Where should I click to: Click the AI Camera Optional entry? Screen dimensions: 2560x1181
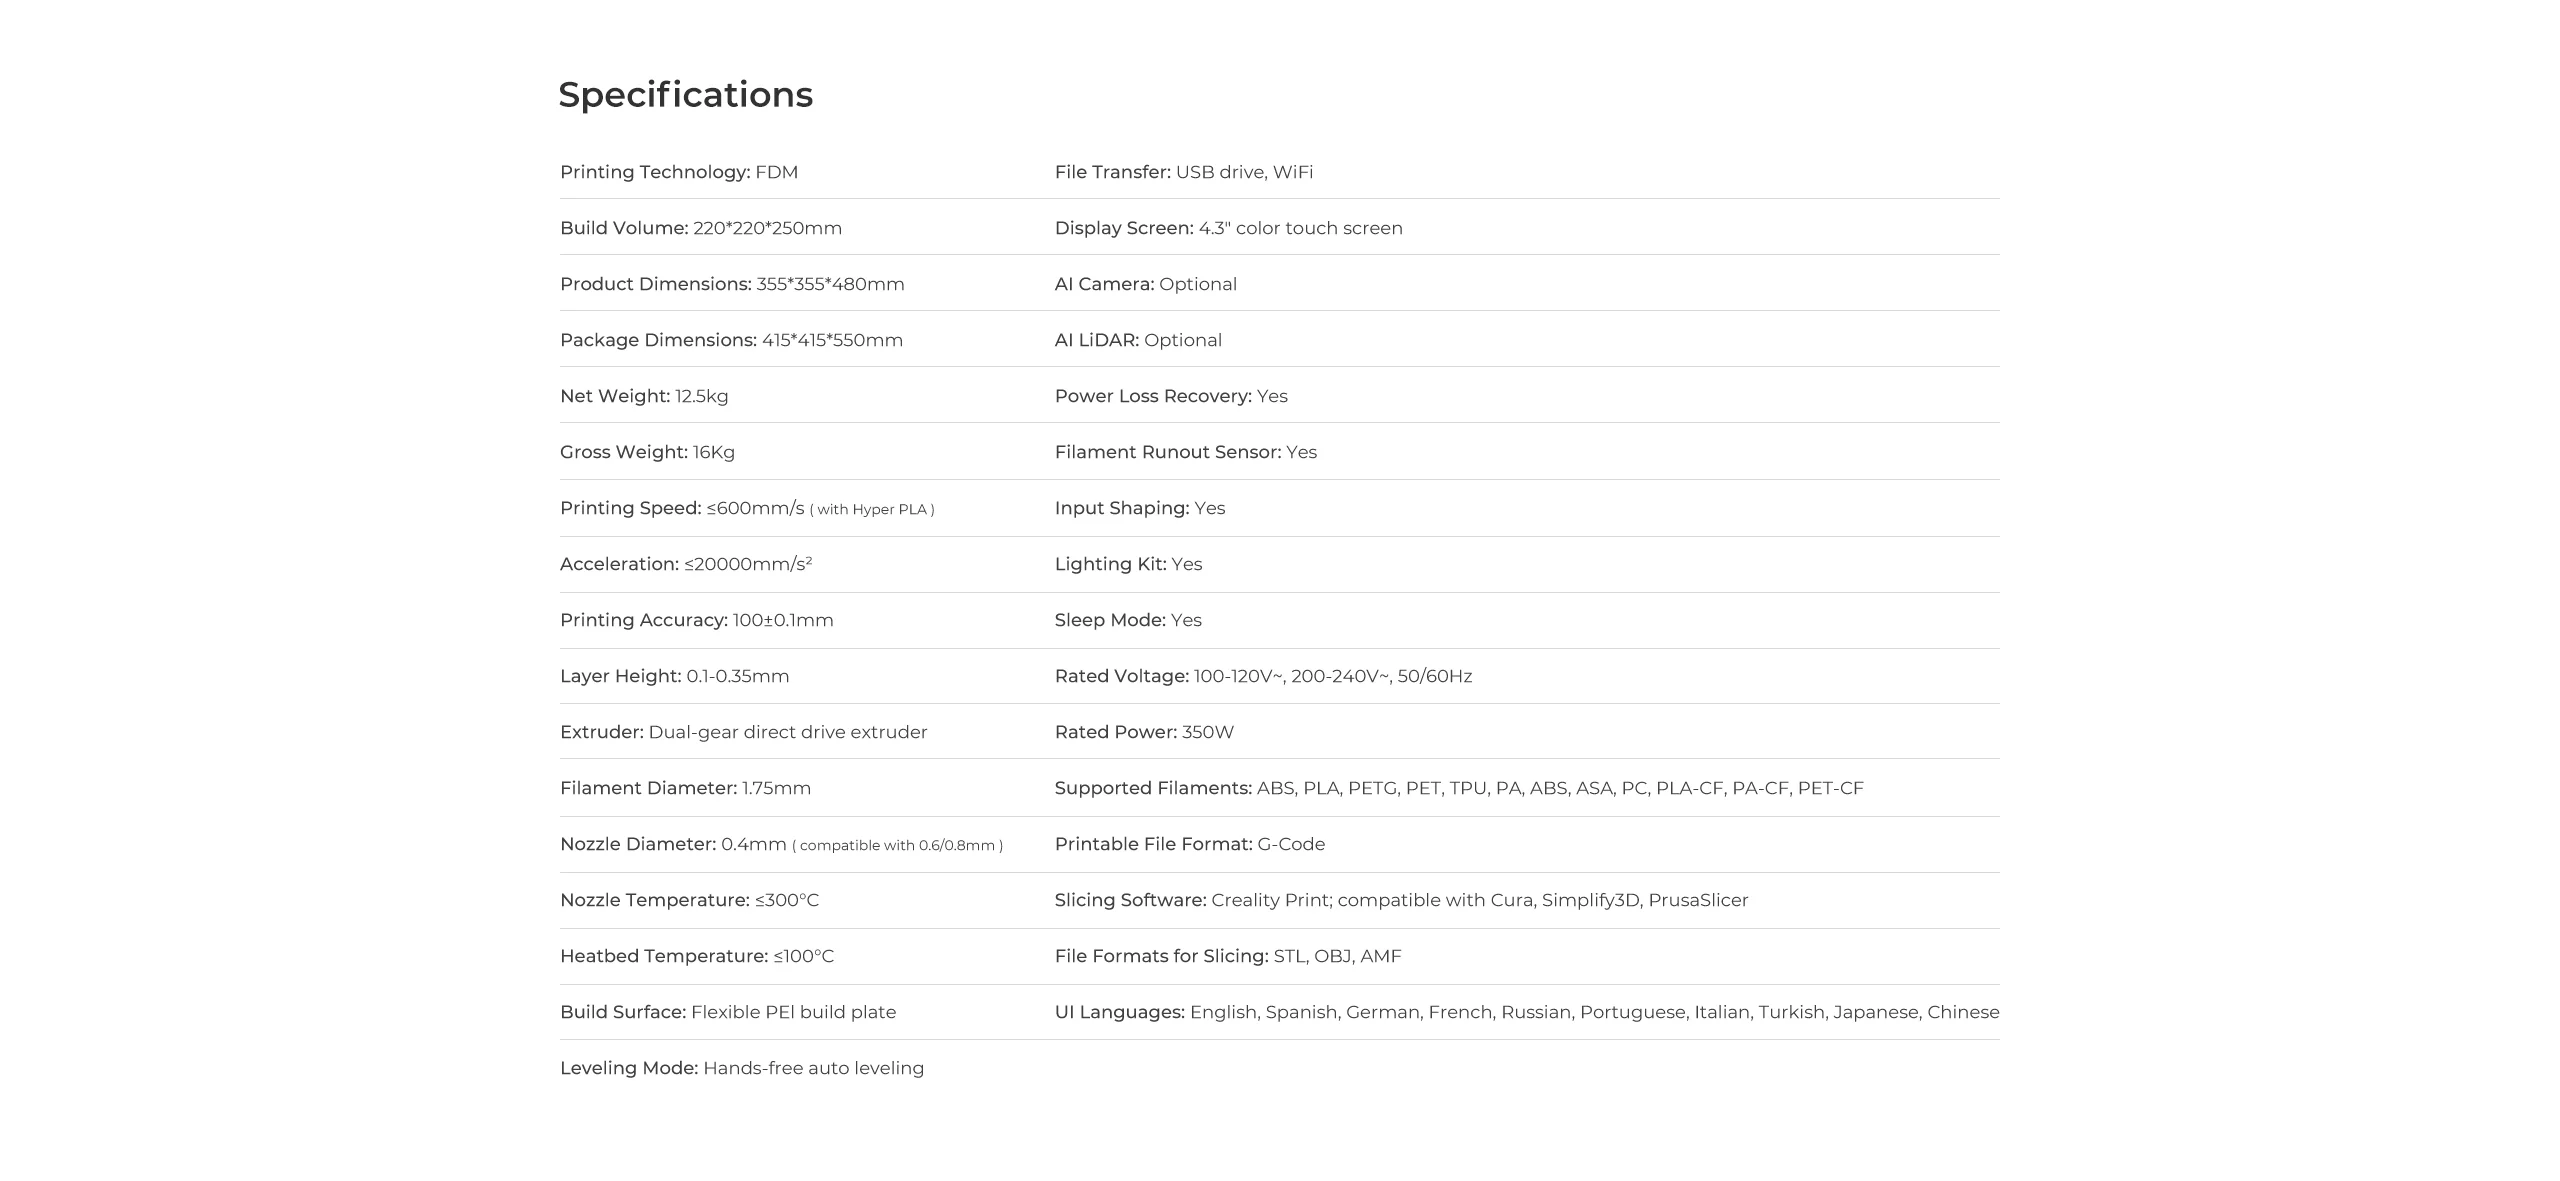click(1146, 284)
